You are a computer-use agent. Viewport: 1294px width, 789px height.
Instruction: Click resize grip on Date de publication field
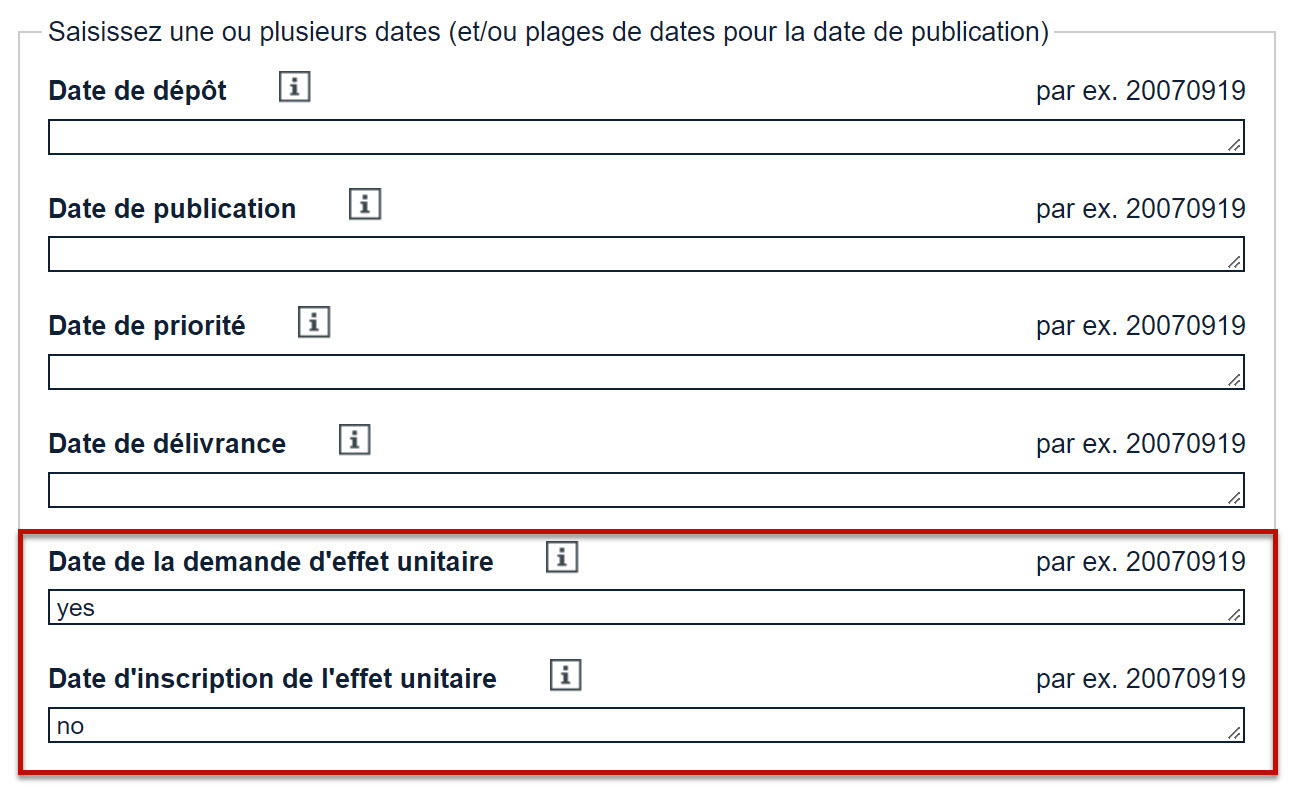tap(1236, 263)
